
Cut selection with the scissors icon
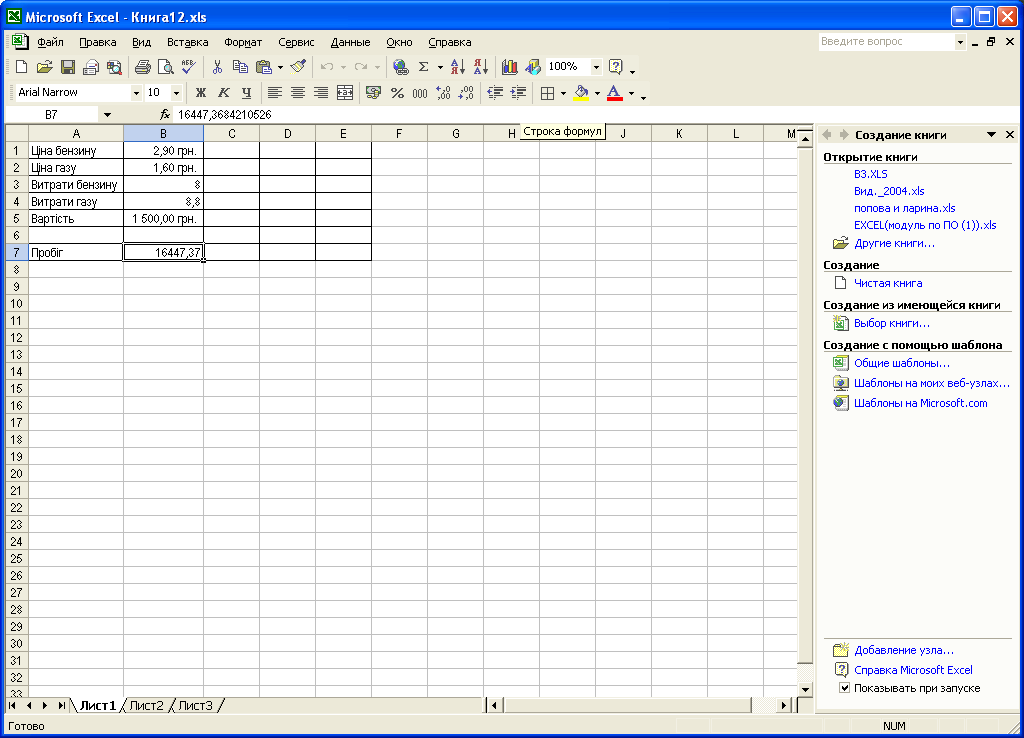click(217, 67)
